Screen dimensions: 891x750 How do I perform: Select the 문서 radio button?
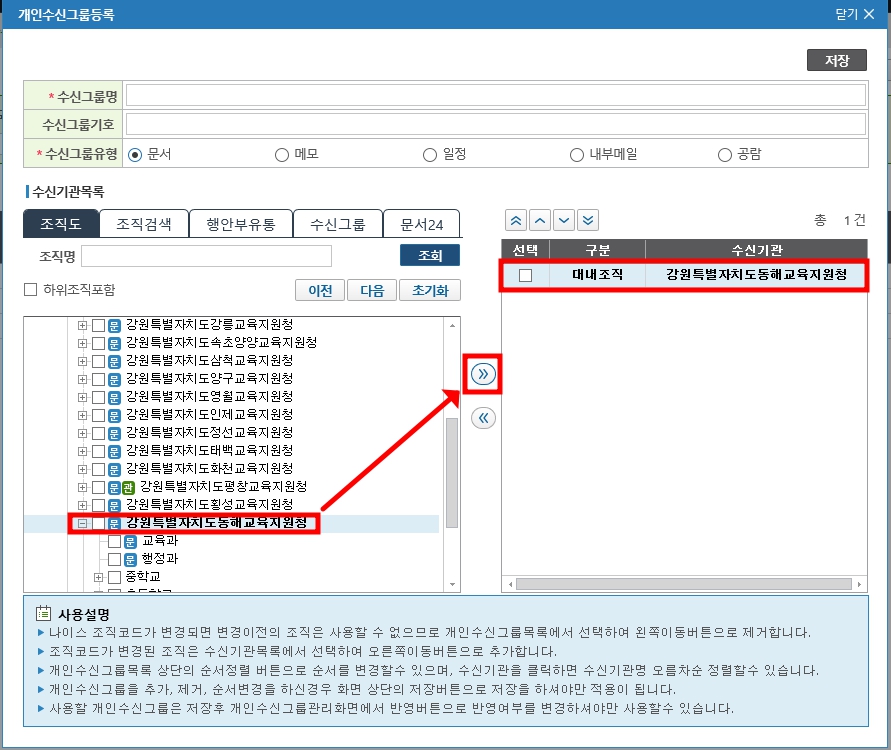pos(135,155)
